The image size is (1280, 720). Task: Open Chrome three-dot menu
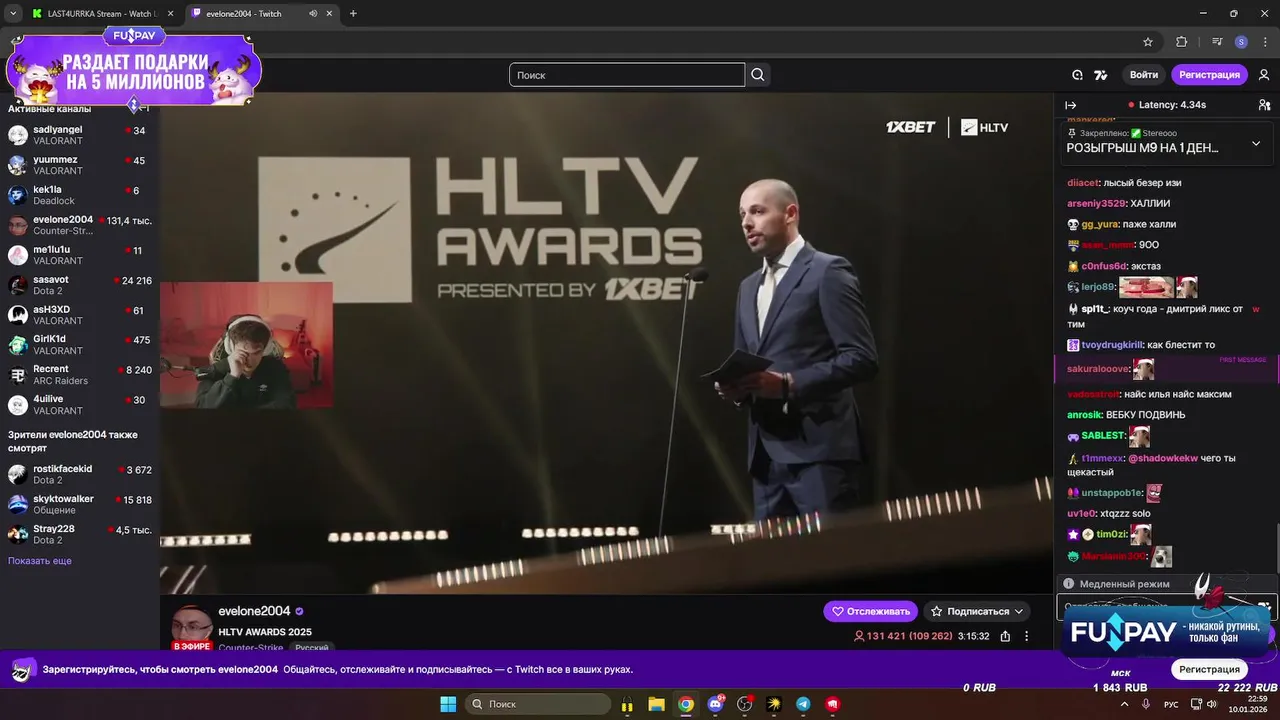click(x=1263, y=42)
